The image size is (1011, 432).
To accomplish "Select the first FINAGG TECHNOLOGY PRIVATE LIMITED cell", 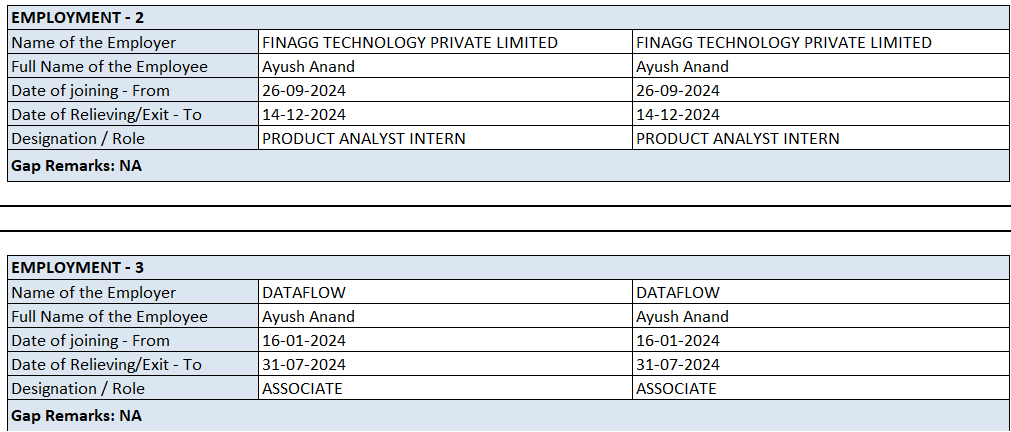I will (410, 42).
